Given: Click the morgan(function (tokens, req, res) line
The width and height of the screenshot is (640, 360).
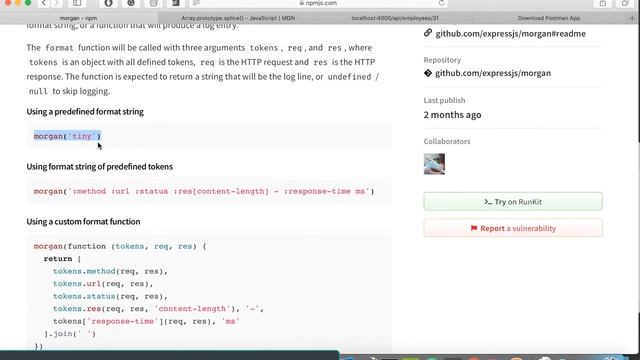Looking at the screenshot, I should (x=120, y=246).
